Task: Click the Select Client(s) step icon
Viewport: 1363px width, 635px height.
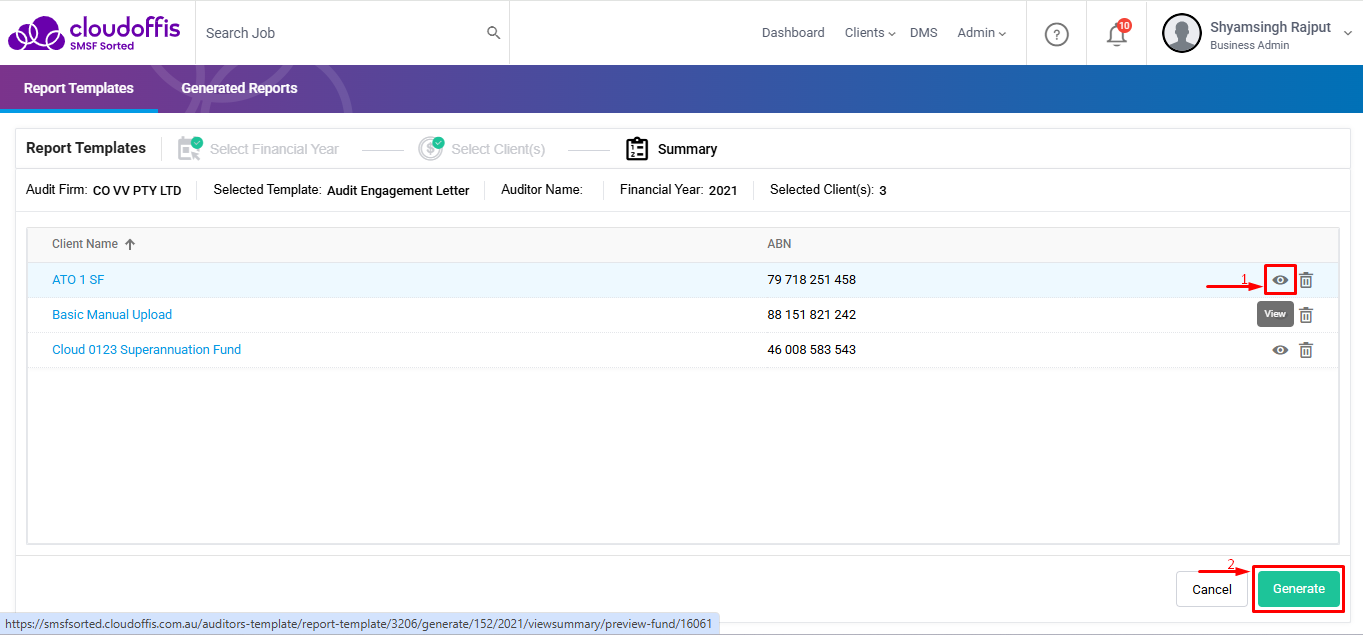Action: click(x=431, y=148)
